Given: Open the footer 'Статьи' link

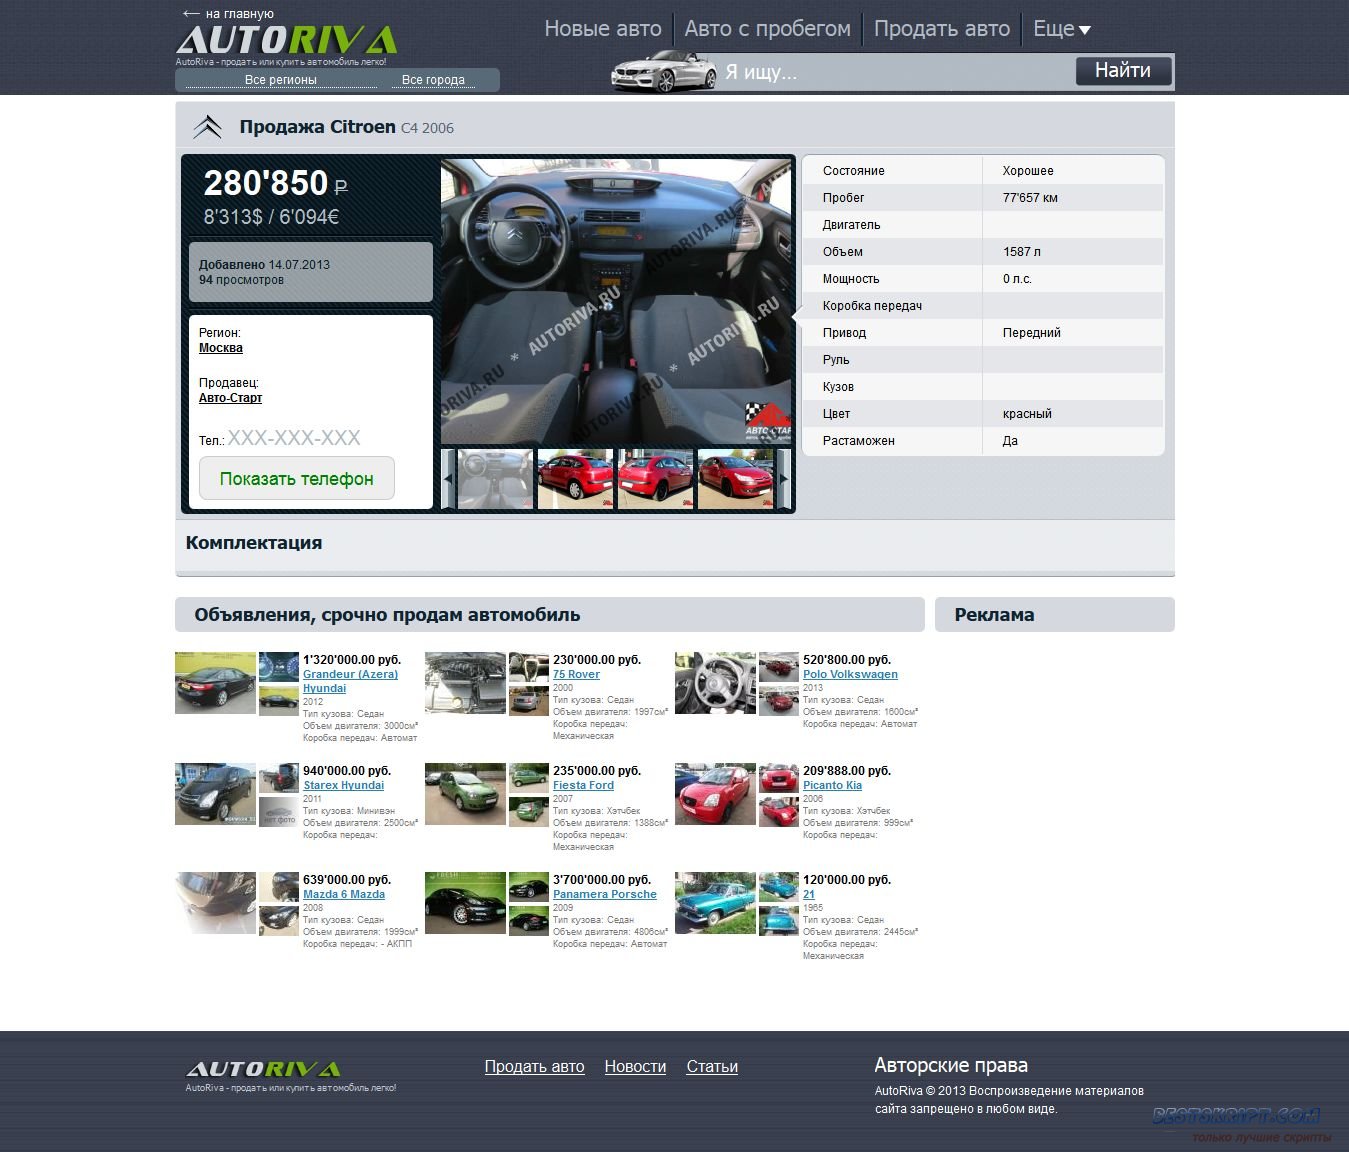Looking at the screenshot, I should [712, 1067].
